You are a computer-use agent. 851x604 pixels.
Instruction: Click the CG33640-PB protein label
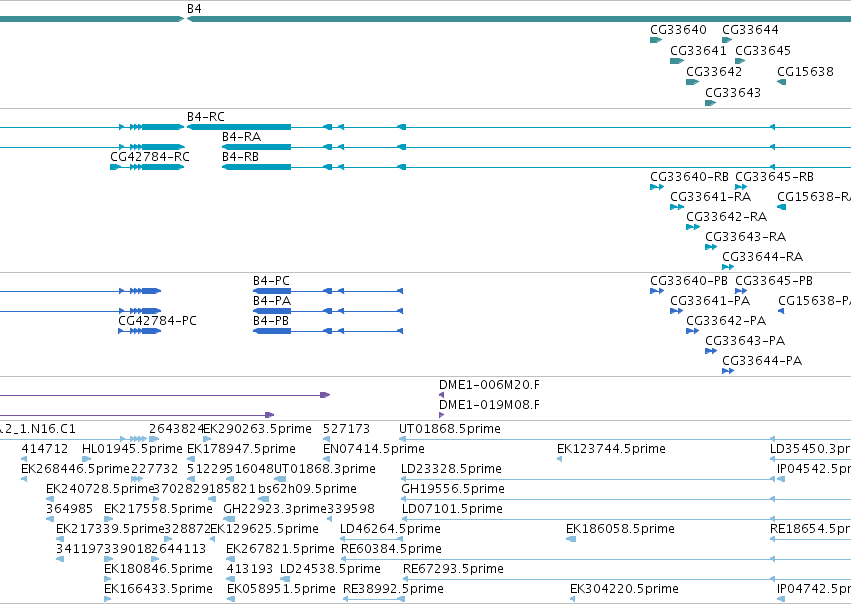point(689,281)
